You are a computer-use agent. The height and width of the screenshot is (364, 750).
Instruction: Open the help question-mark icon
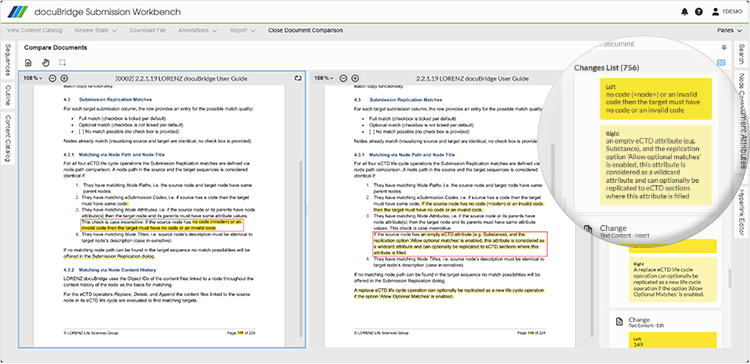point(700,11)
